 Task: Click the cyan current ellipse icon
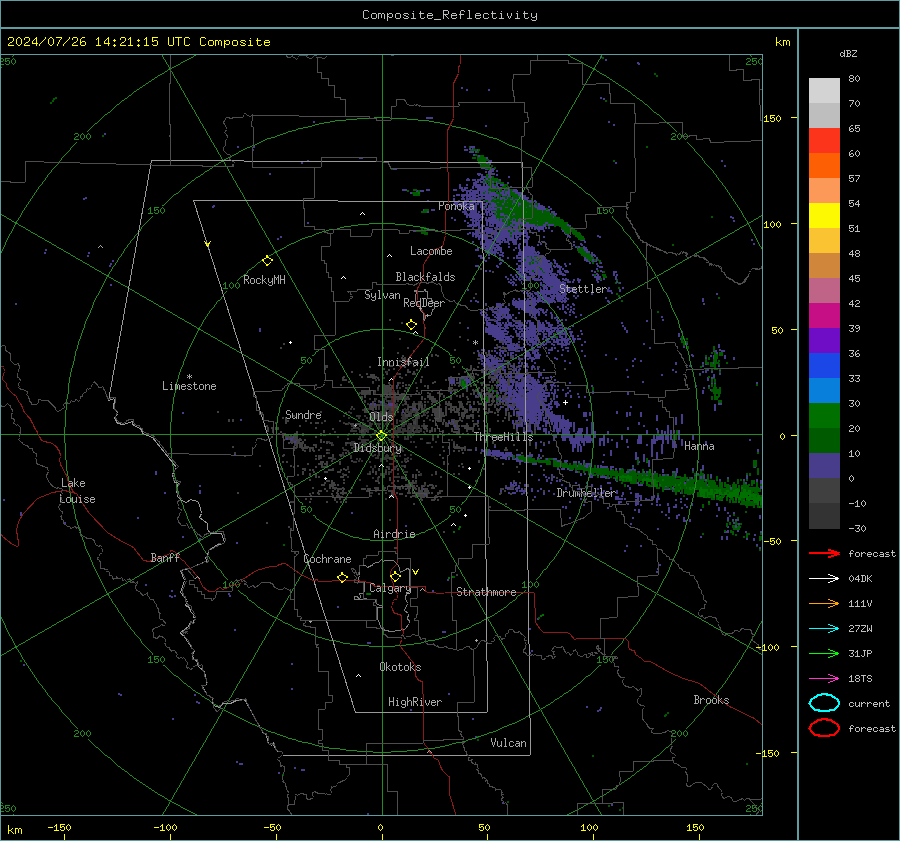(824, 703)
